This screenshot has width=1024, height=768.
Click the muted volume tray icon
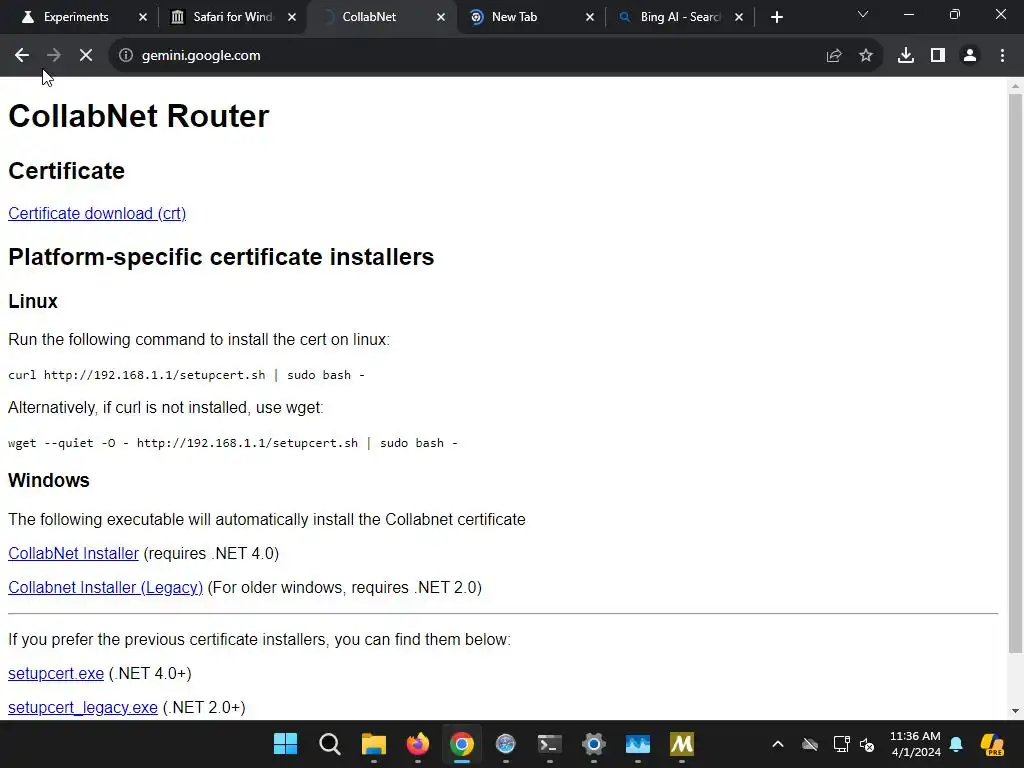click(x=867, y=744)
